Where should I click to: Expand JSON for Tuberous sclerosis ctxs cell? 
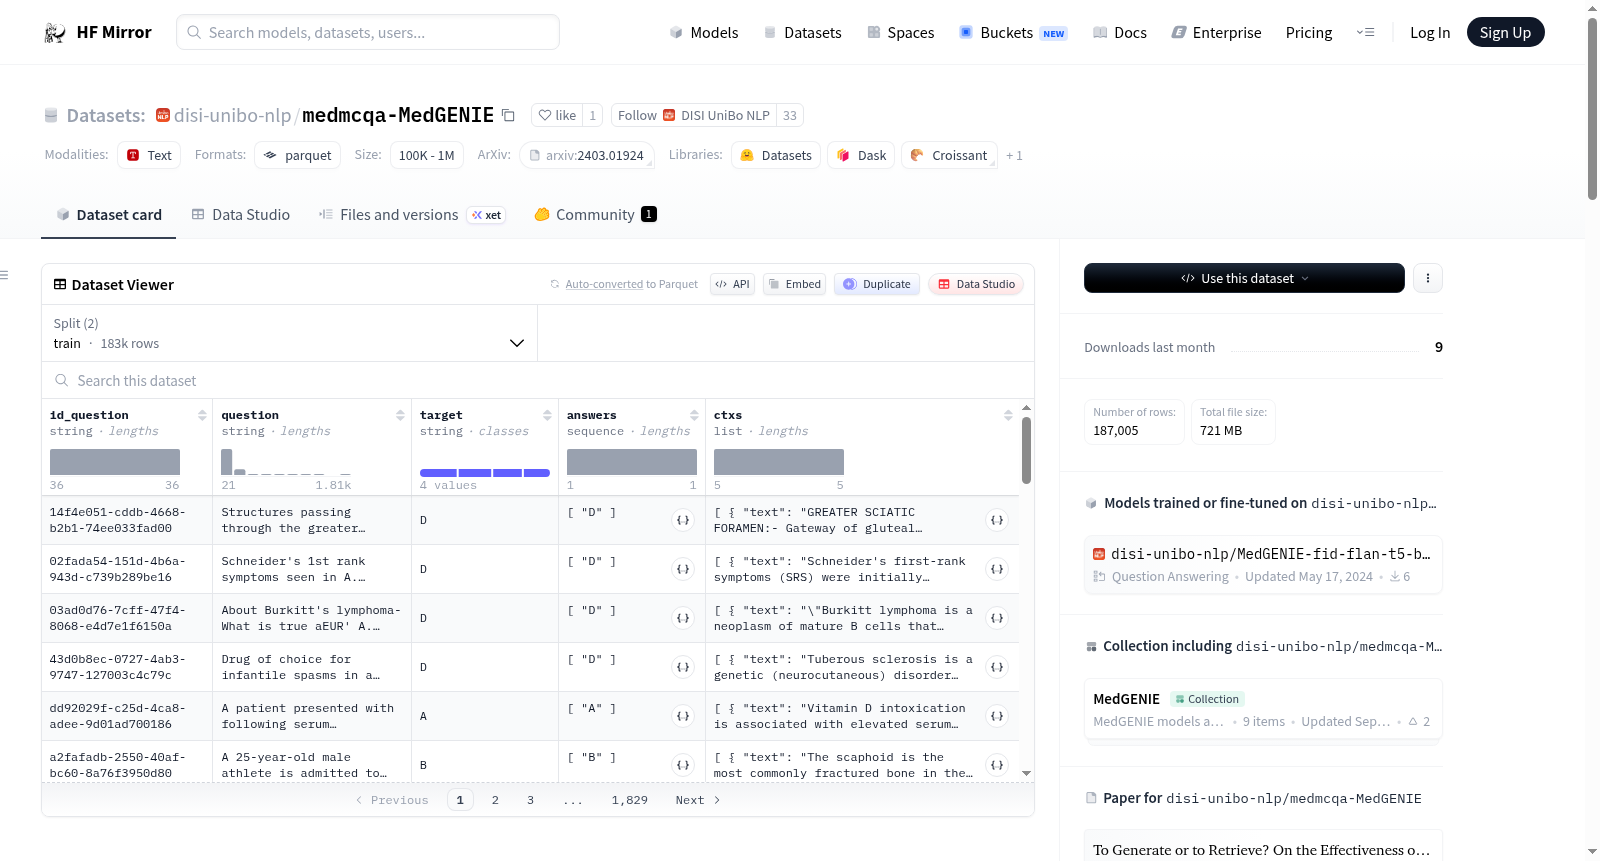pos(997,667)
